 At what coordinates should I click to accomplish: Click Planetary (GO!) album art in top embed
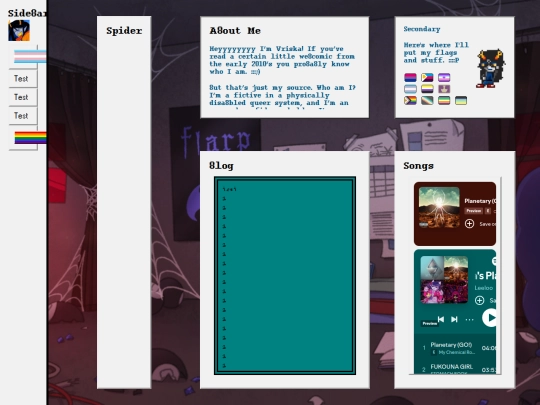click(x=439, y=208)
